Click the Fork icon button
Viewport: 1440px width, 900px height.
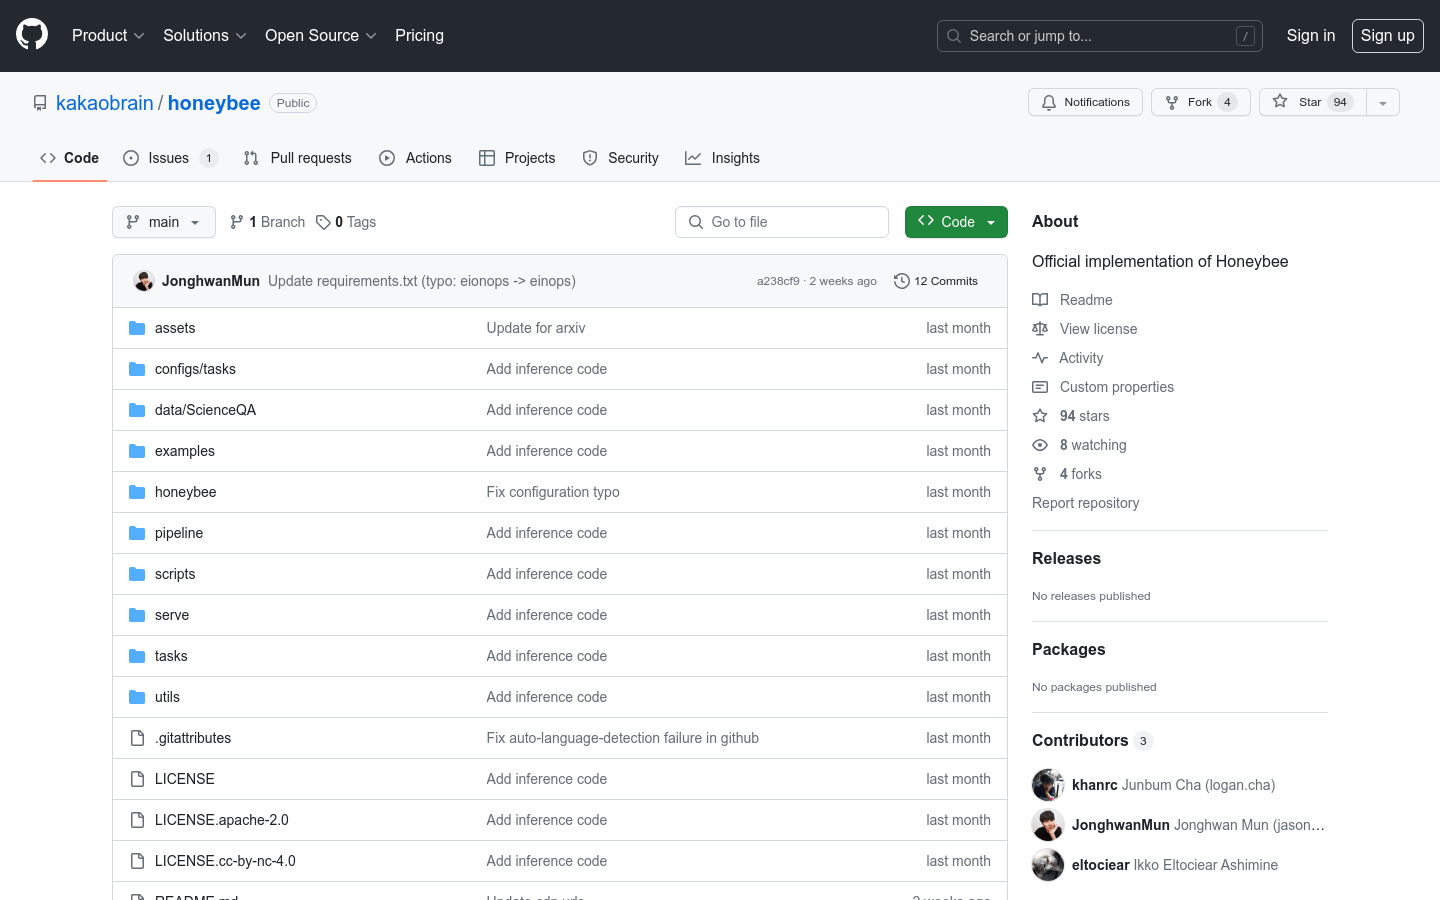pyautogui.click(x=1172, y=102)
